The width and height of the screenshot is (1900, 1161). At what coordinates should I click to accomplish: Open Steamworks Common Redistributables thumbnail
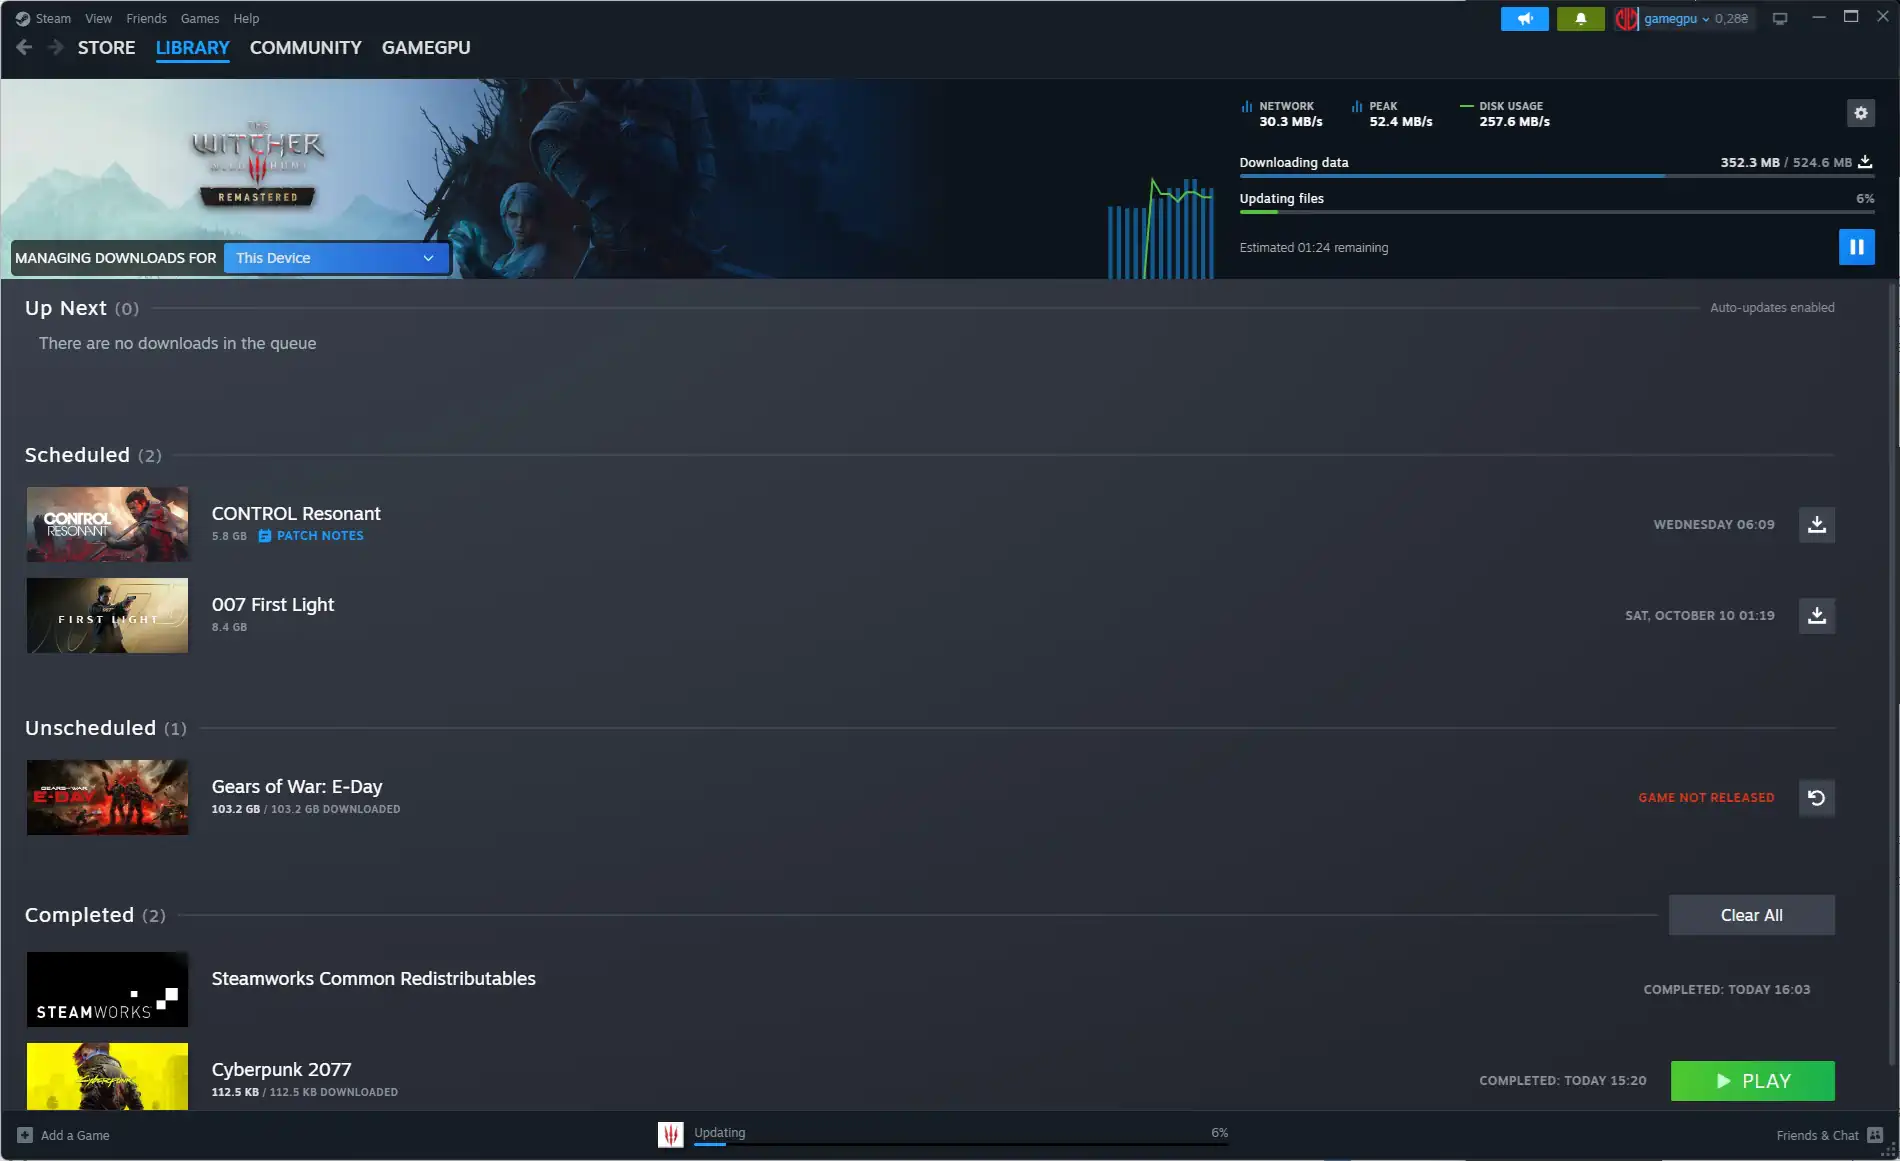tap(107, 989)
